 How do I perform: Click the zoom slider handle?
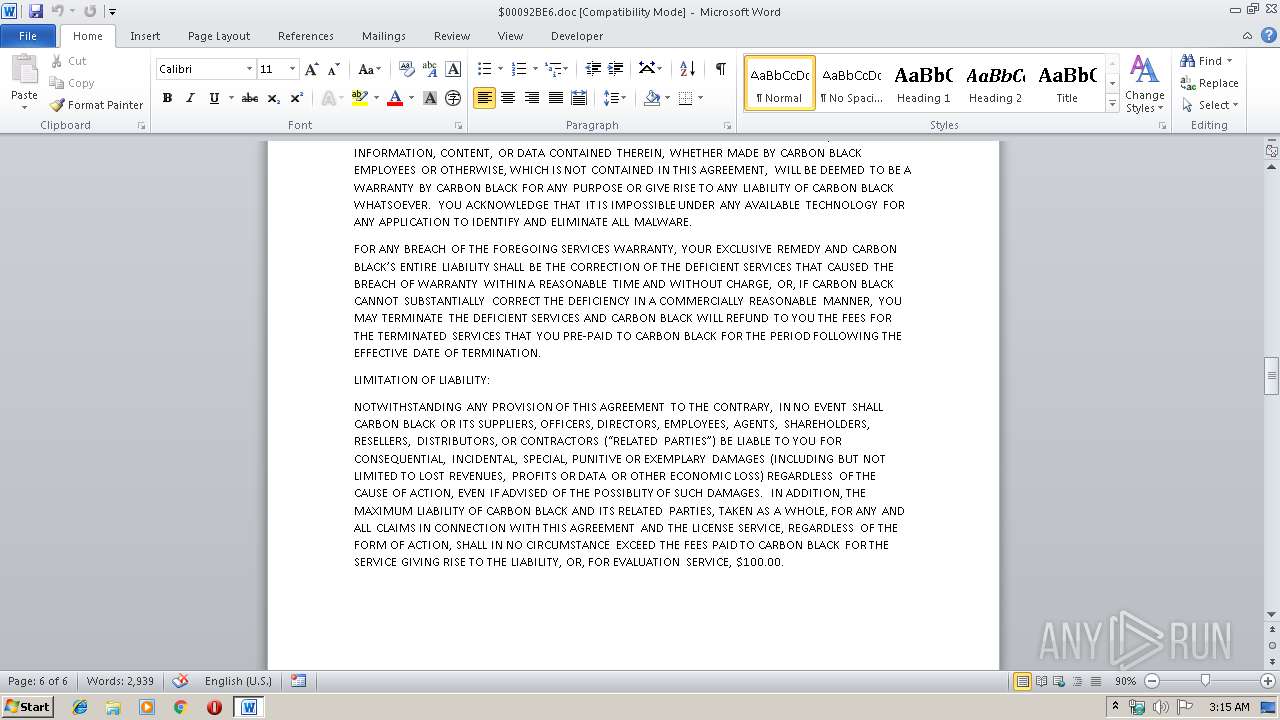click(x=1205, y=681)
